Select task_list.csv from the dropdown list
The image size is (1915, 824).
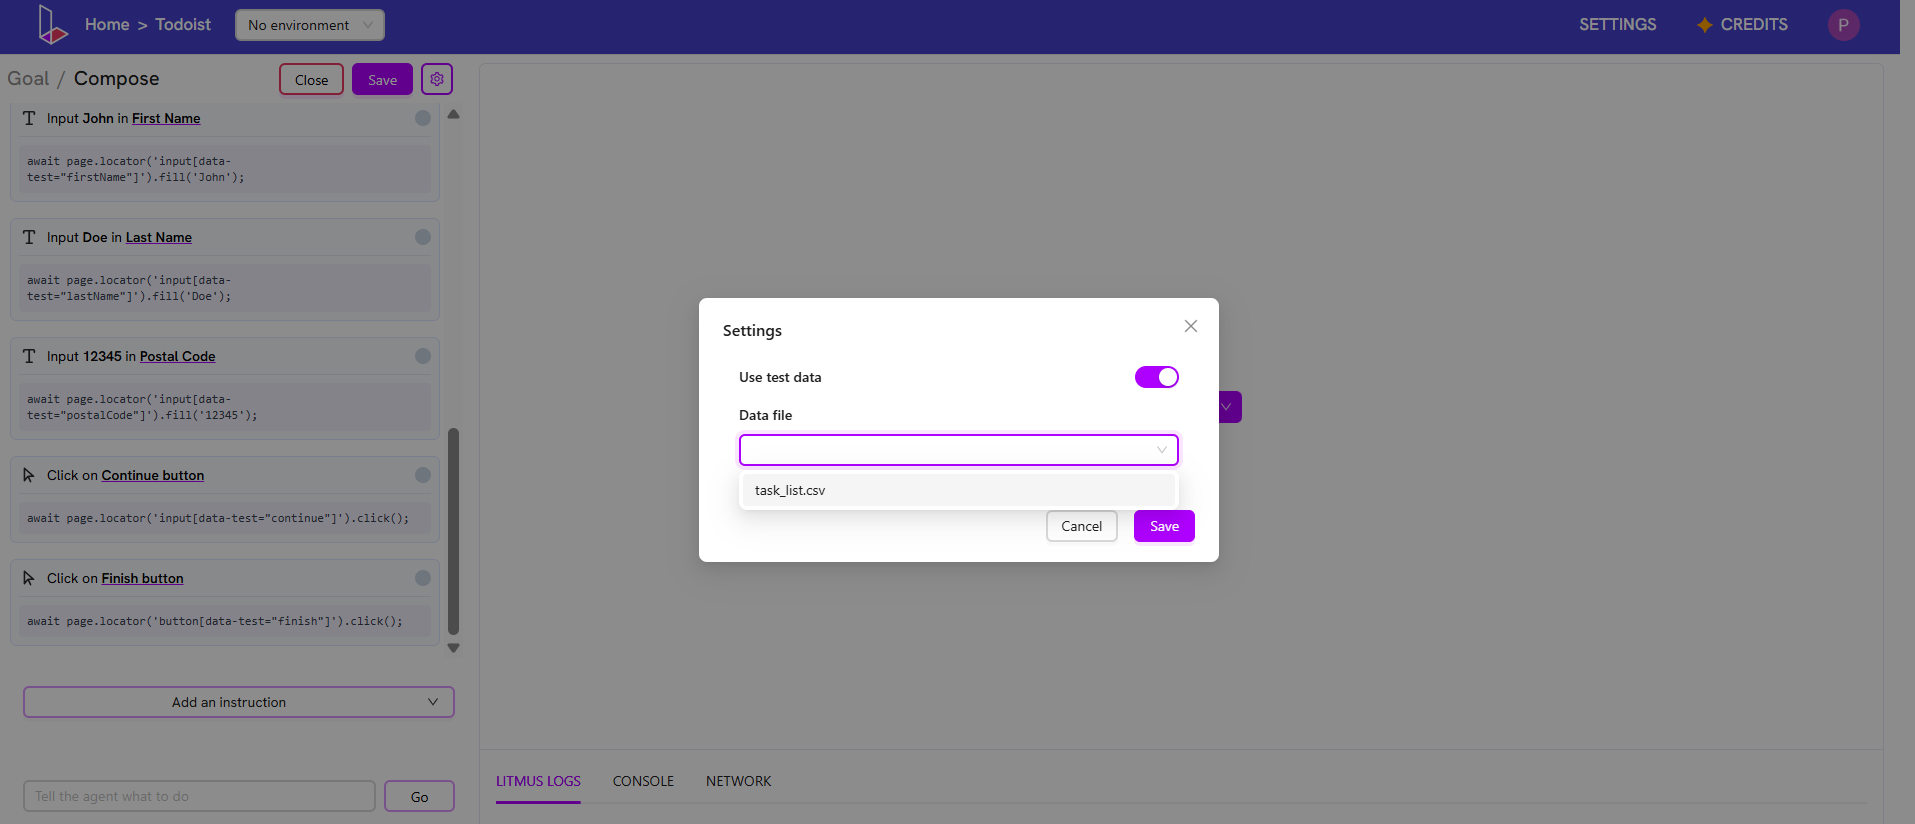click(x=959, y=490)
